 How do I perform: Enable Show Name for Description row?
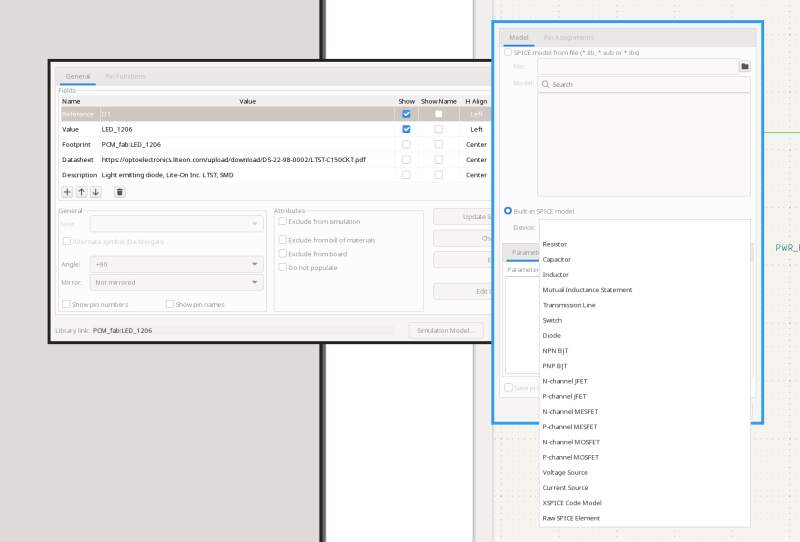click(x=438, y=175)
